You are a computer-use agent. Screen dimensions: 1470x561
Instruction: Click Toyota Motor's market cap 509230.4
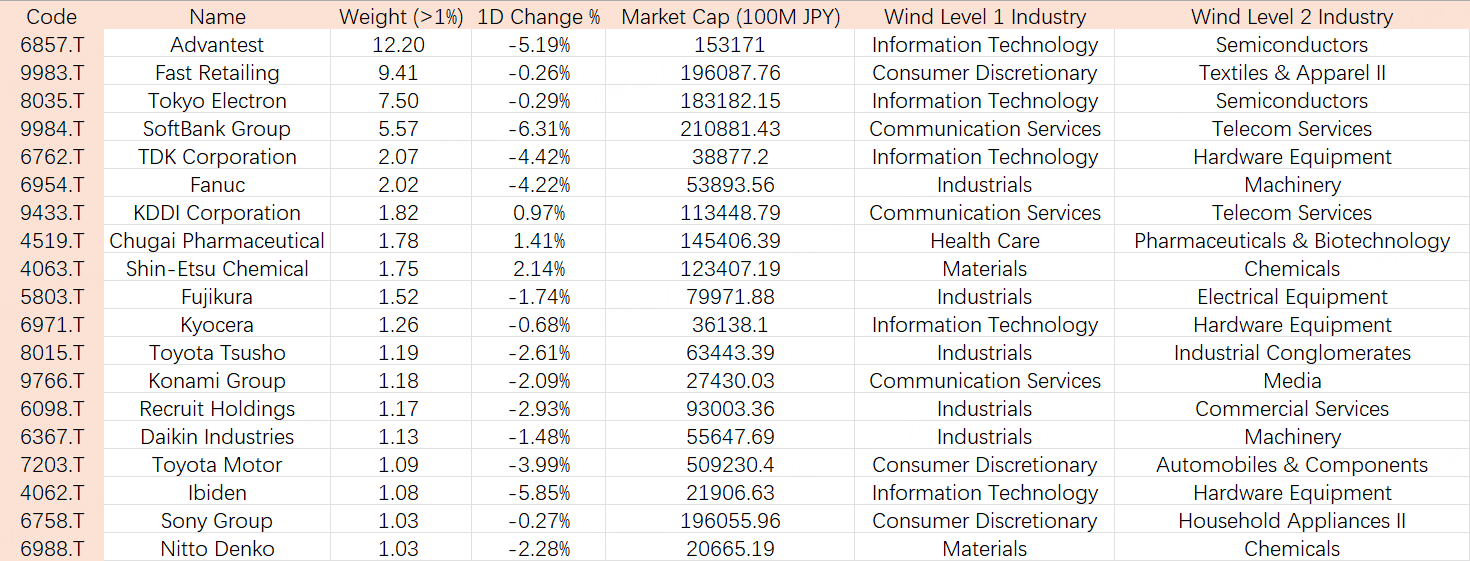tap(731, 465)
